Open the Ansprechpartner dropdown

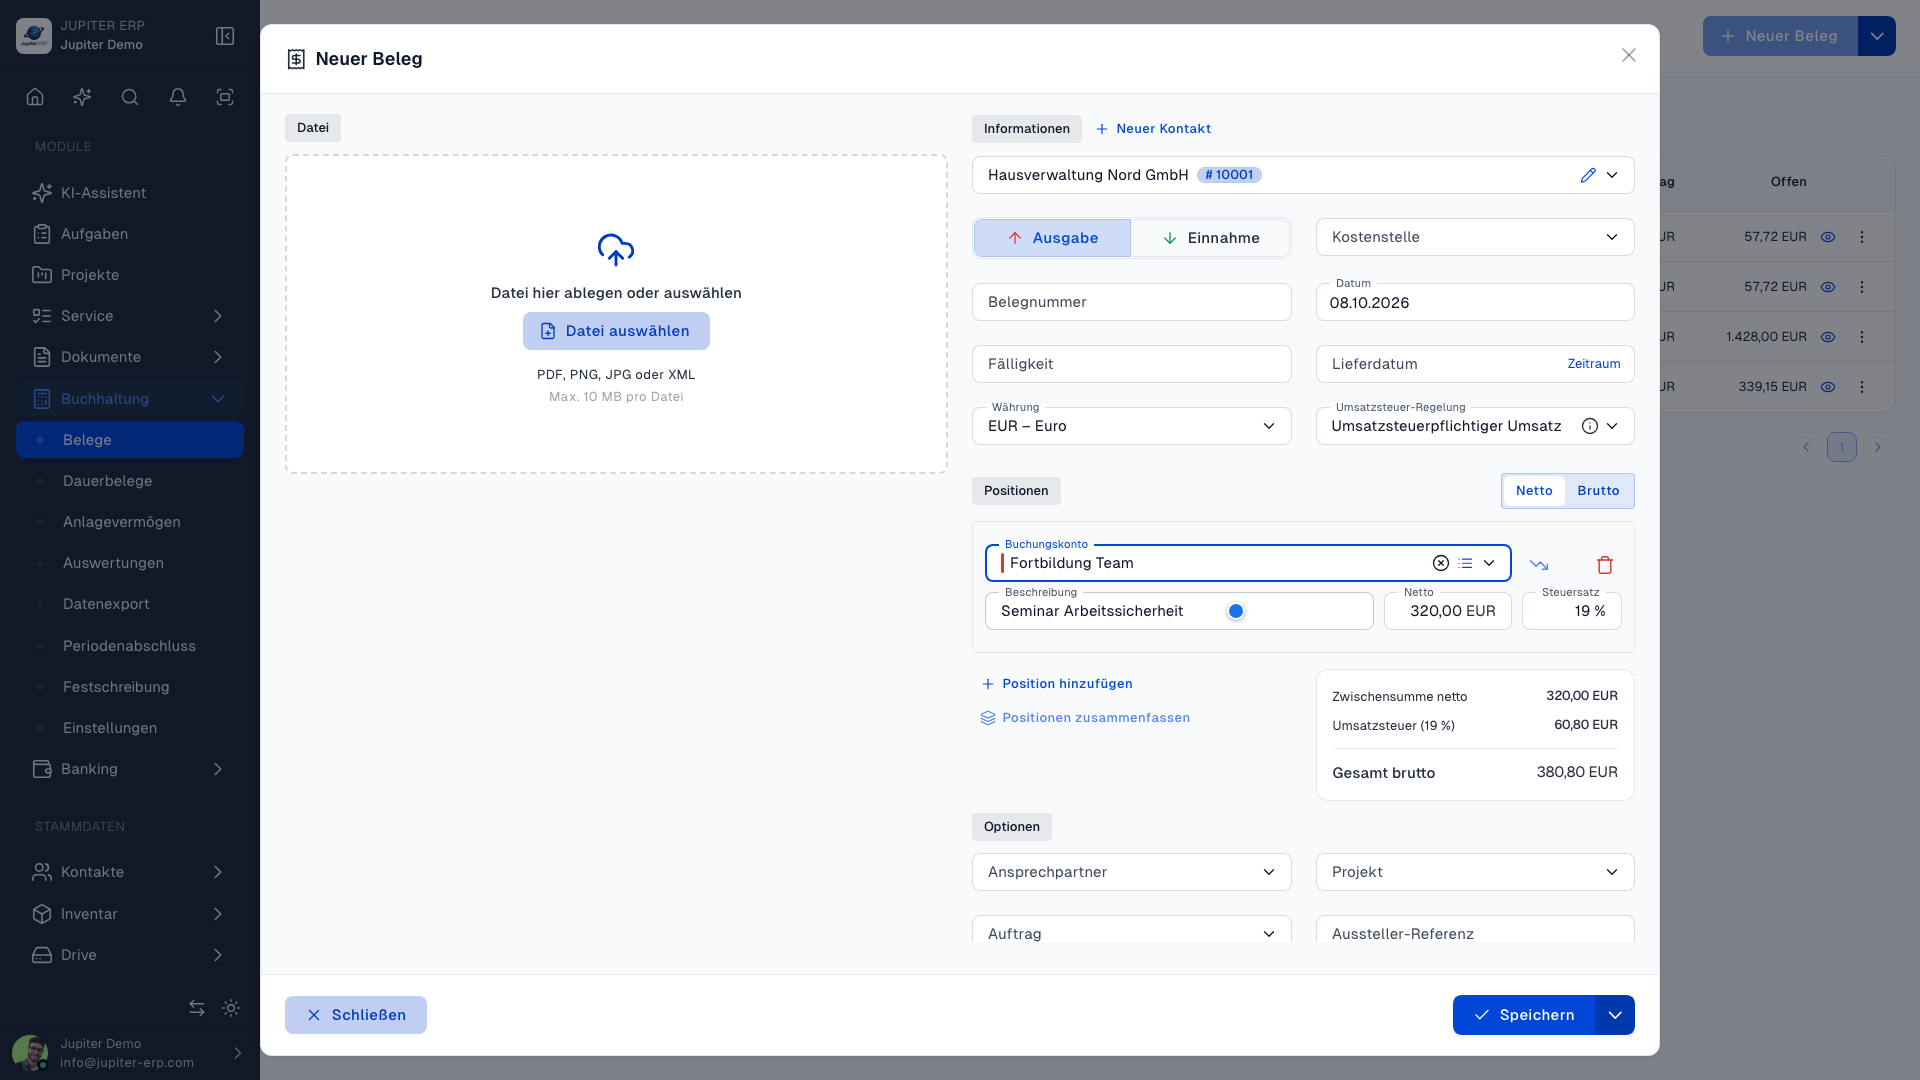coord(1132,872)
